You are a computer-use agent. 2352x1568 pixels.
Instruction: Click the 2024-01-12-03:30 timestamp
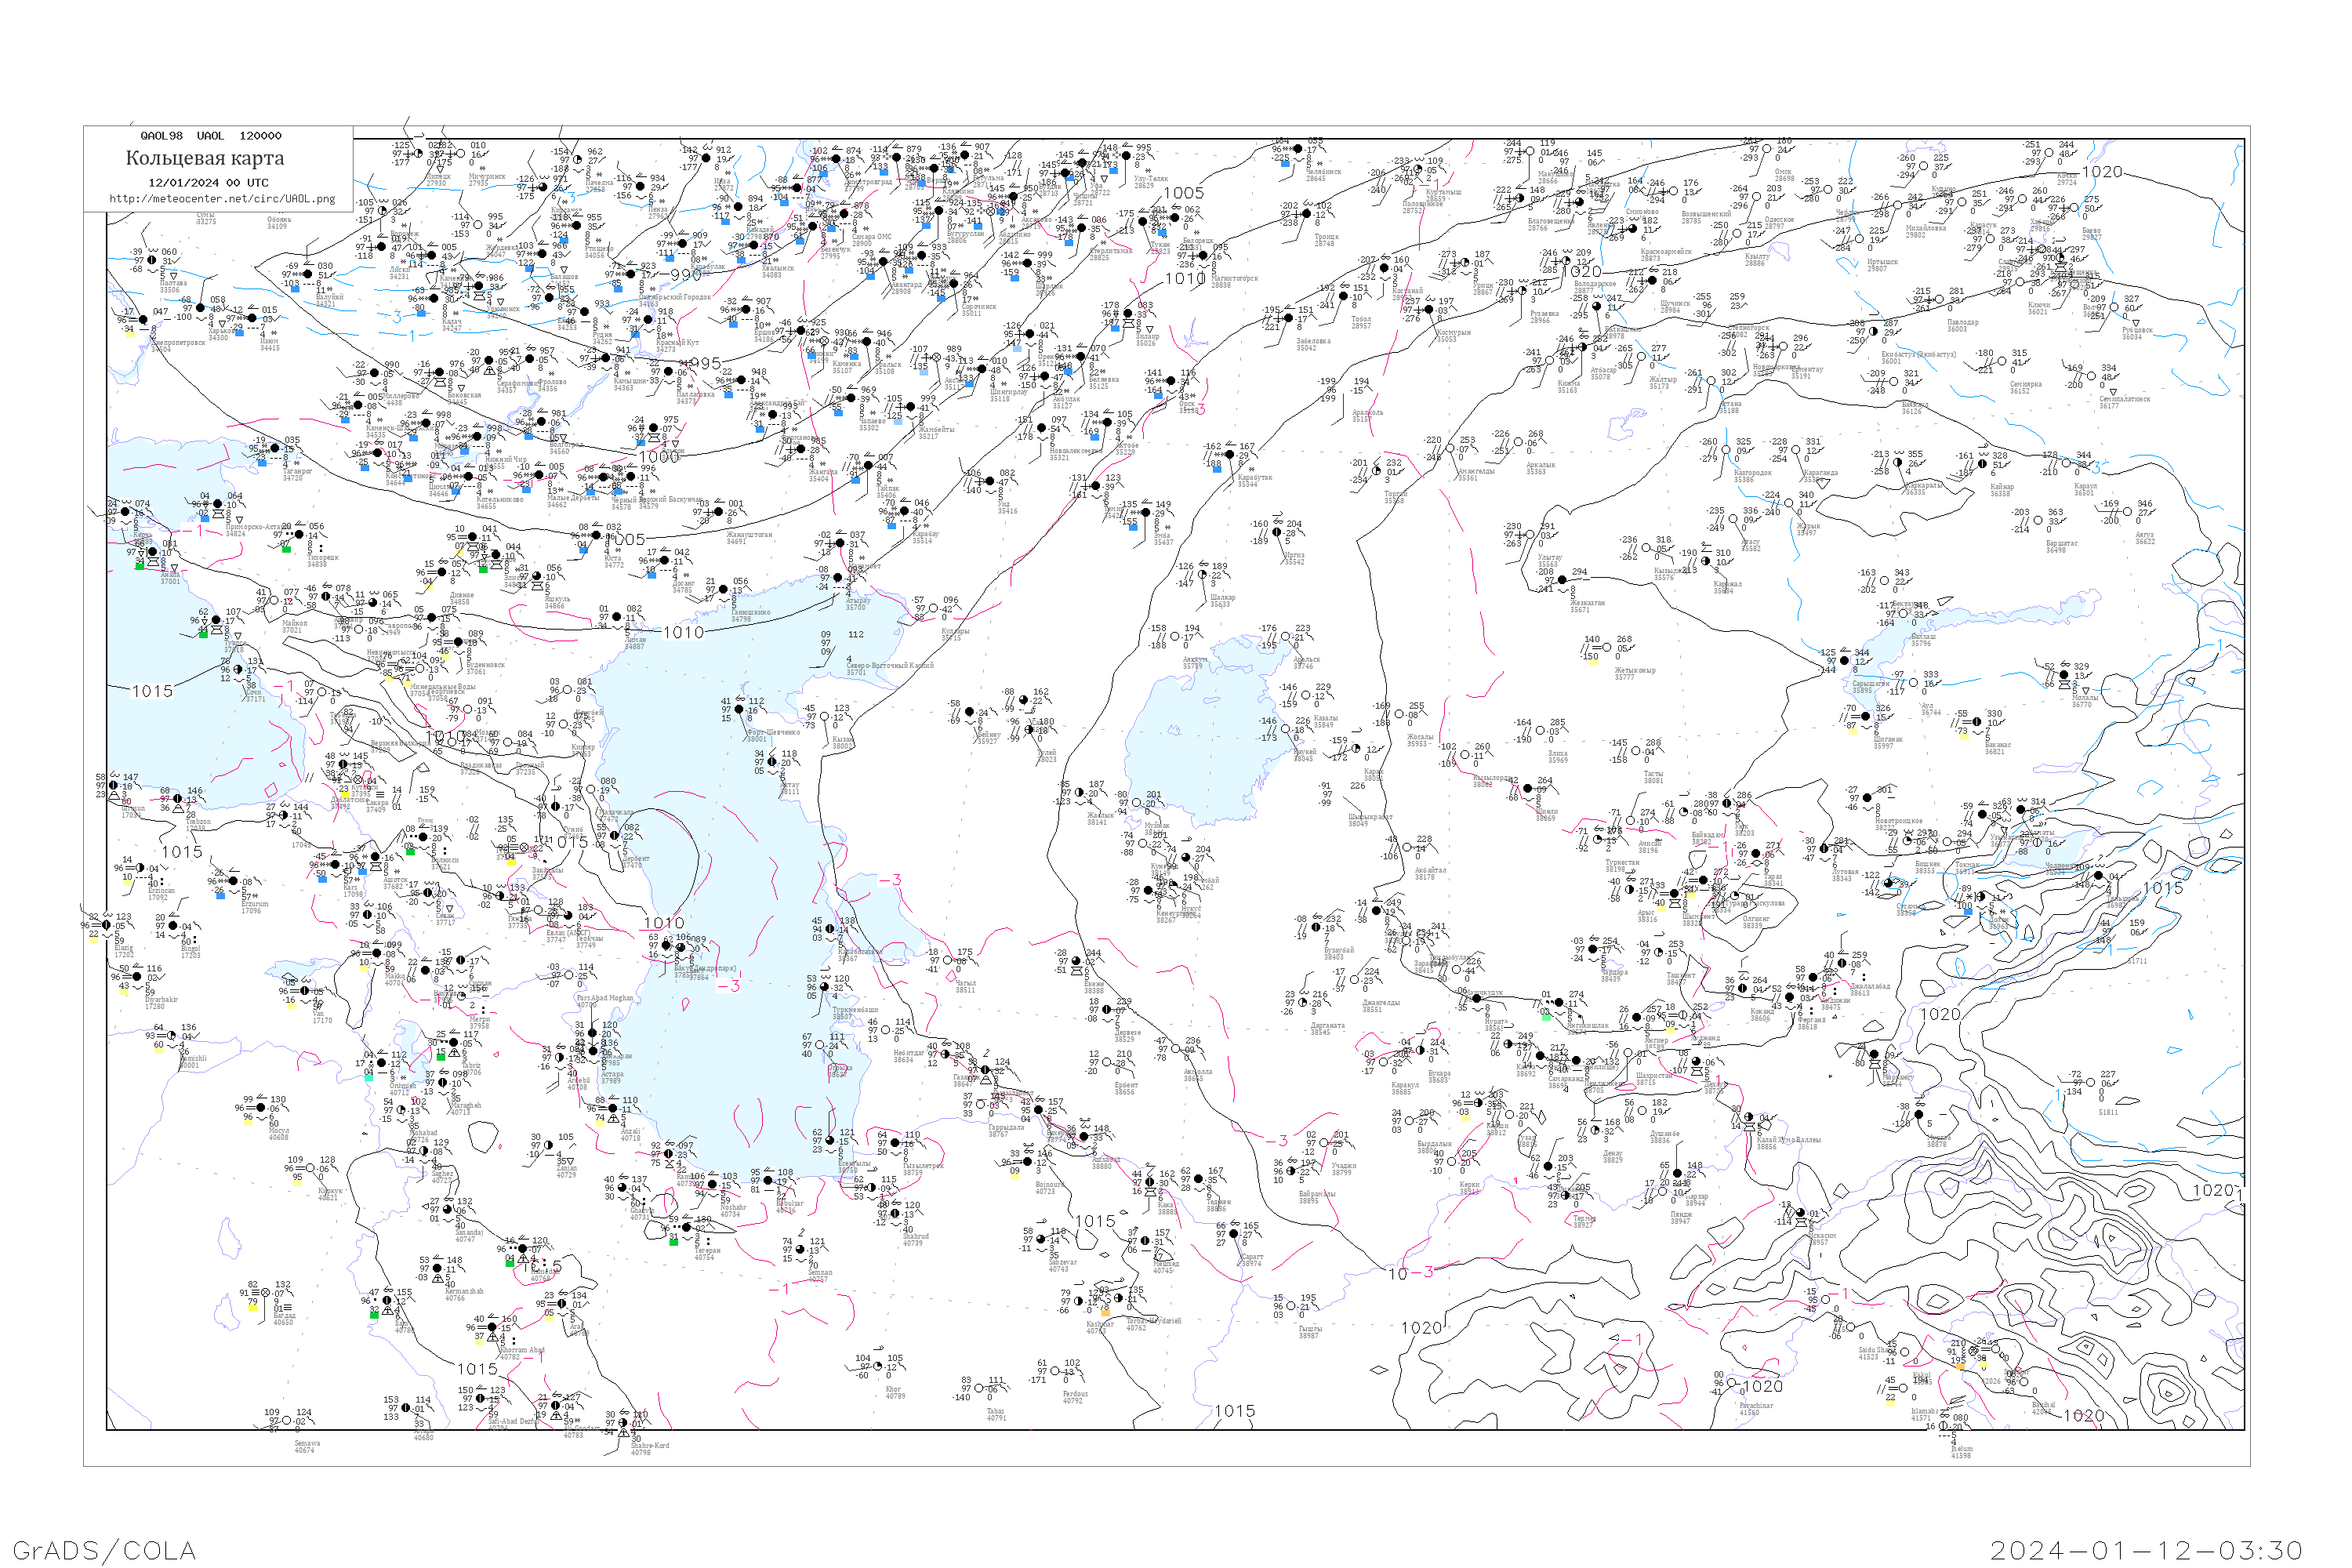[2146, 1550]
